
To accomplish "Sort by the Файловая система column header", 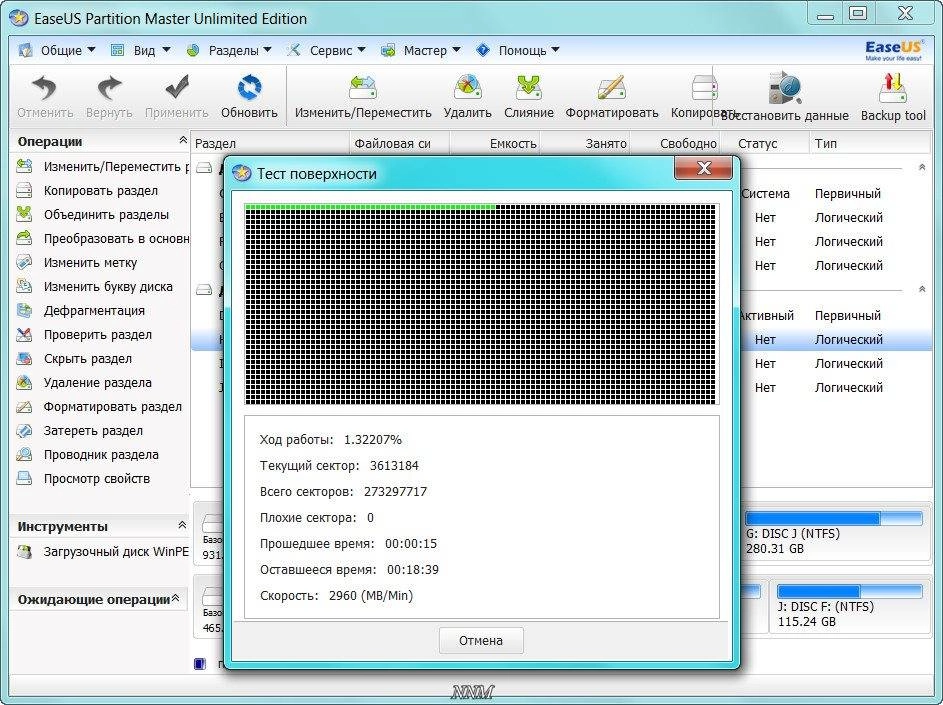I will click(399, 144).
